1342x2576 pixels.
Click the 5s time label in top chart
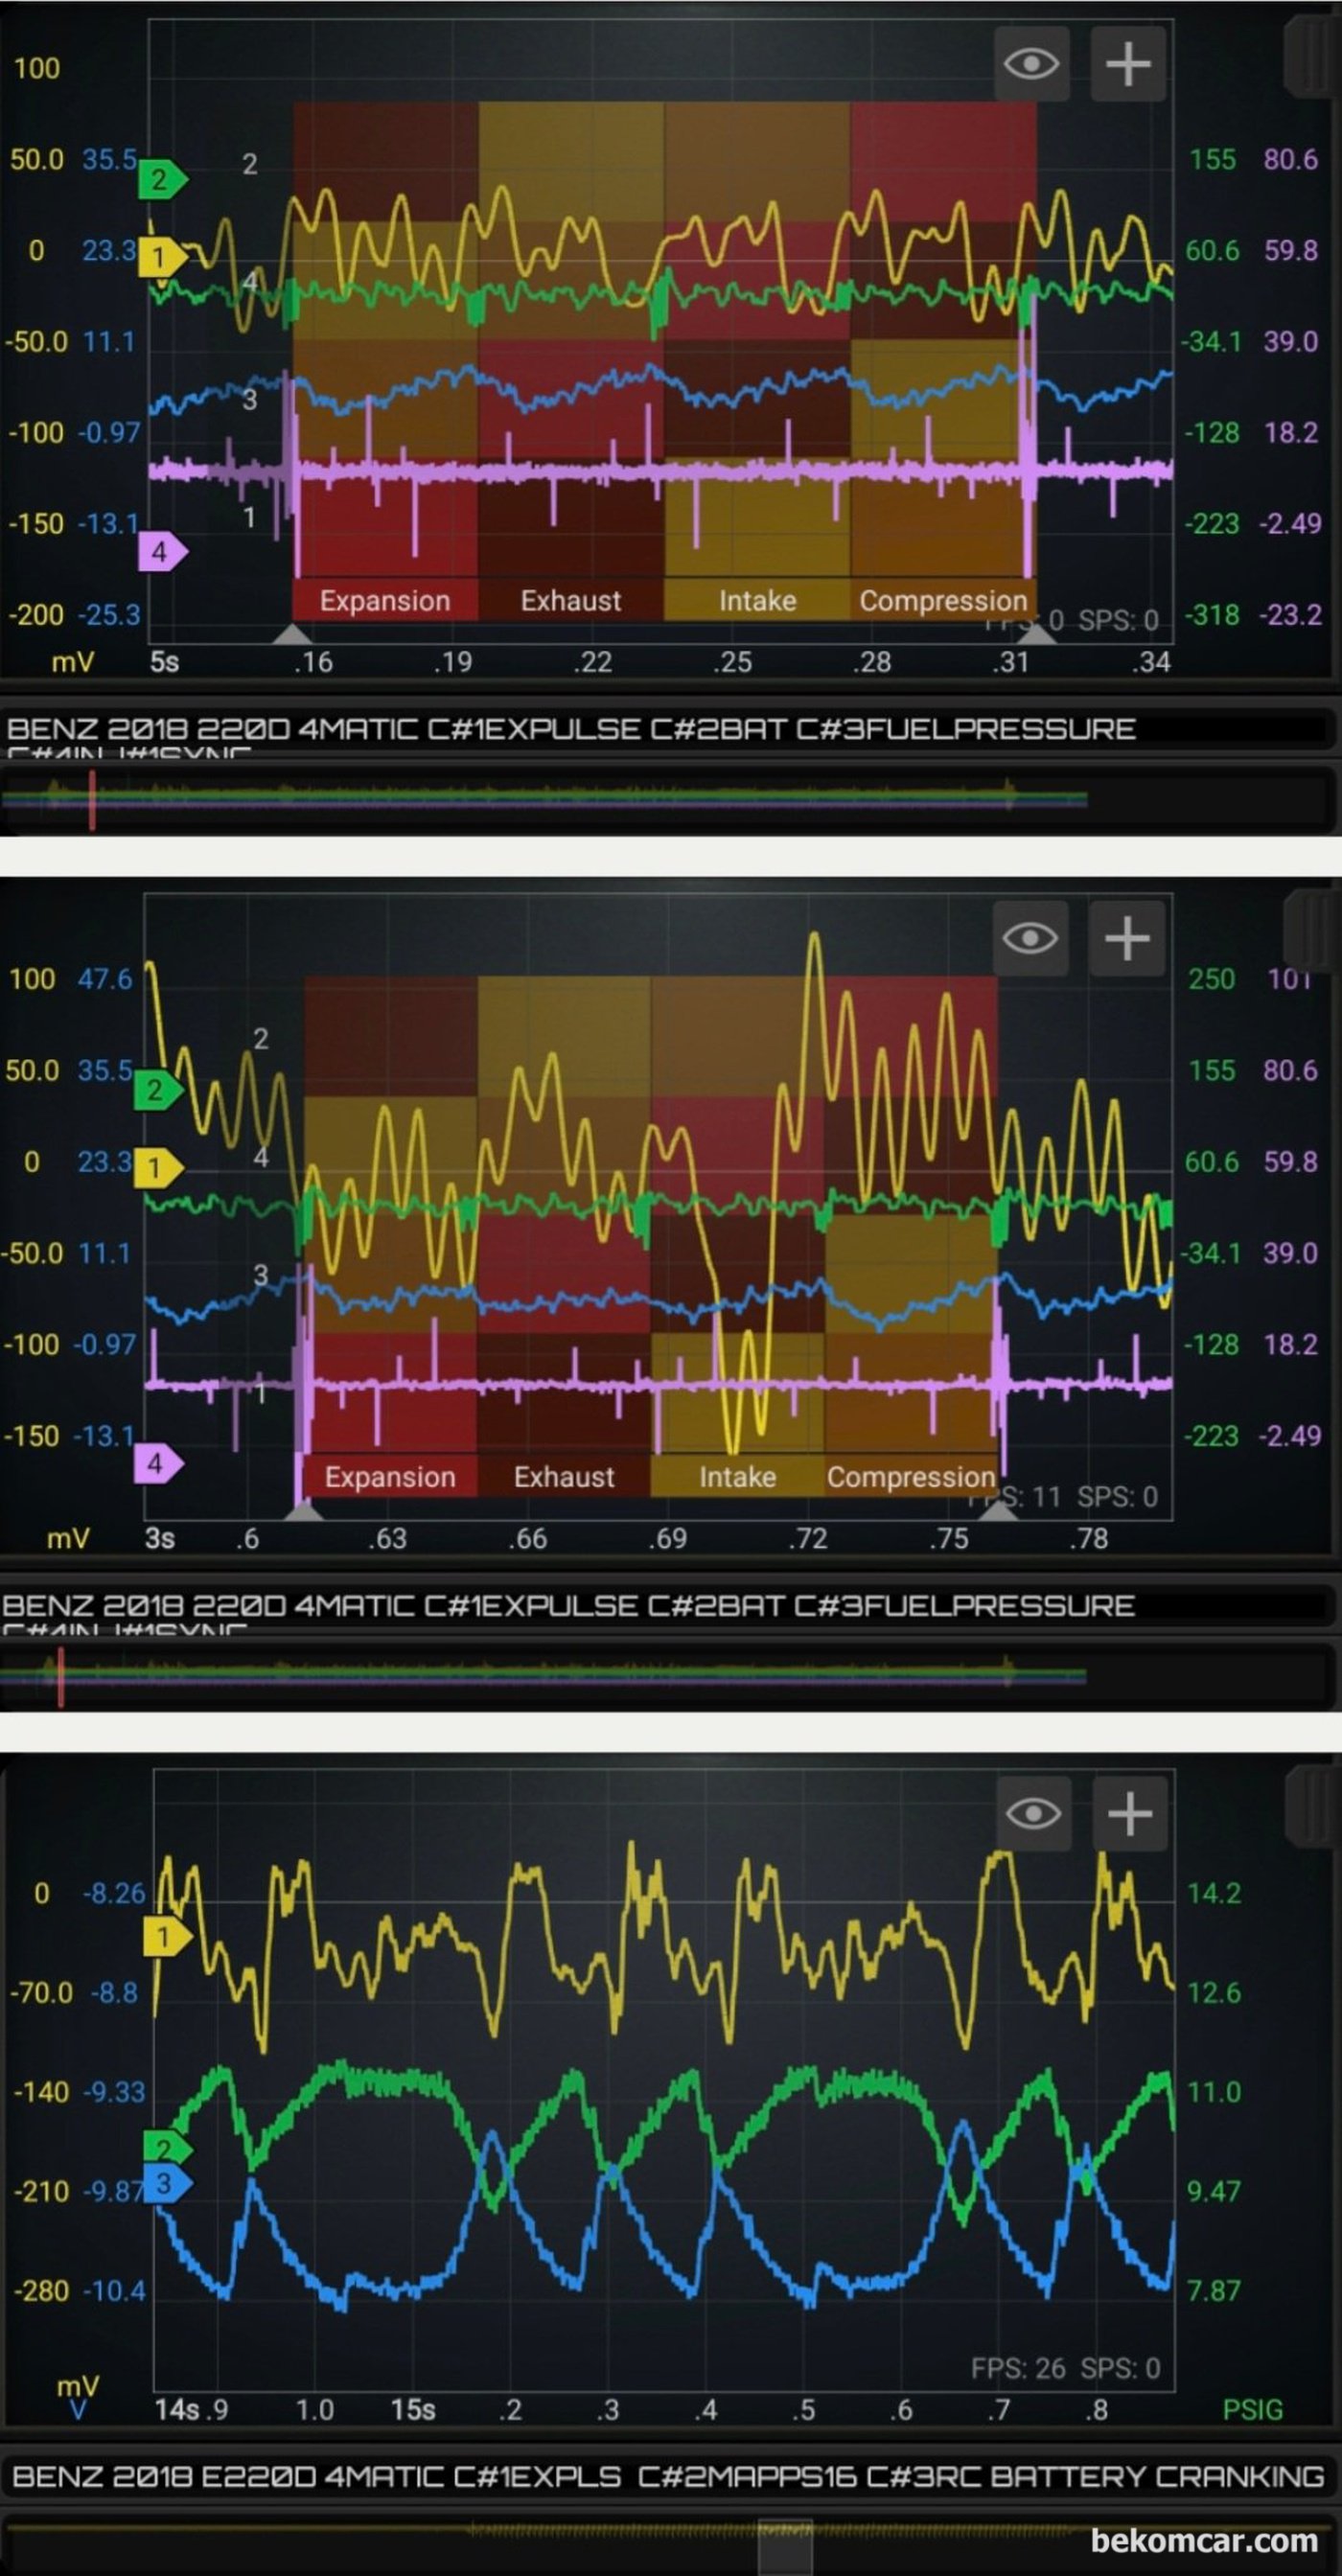164,662
